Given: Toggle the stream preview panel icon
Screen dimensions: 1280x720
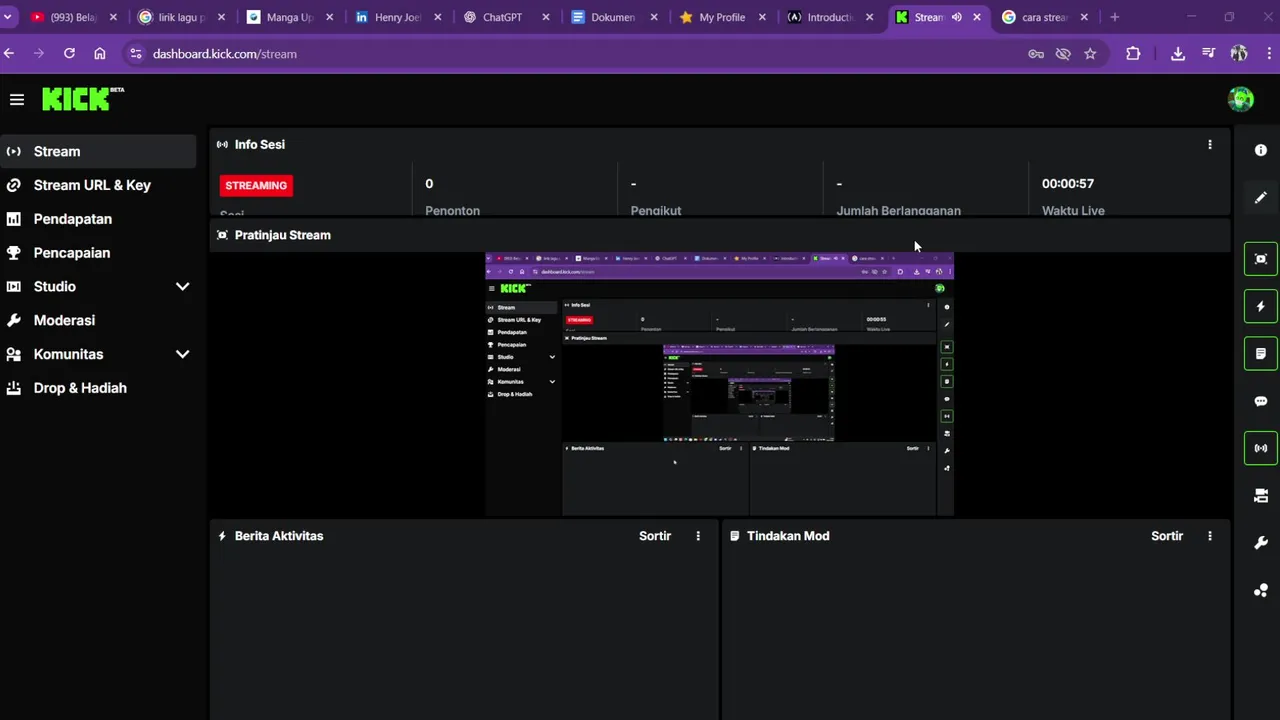Looking at the screenshot, I should click(1261, 259).
